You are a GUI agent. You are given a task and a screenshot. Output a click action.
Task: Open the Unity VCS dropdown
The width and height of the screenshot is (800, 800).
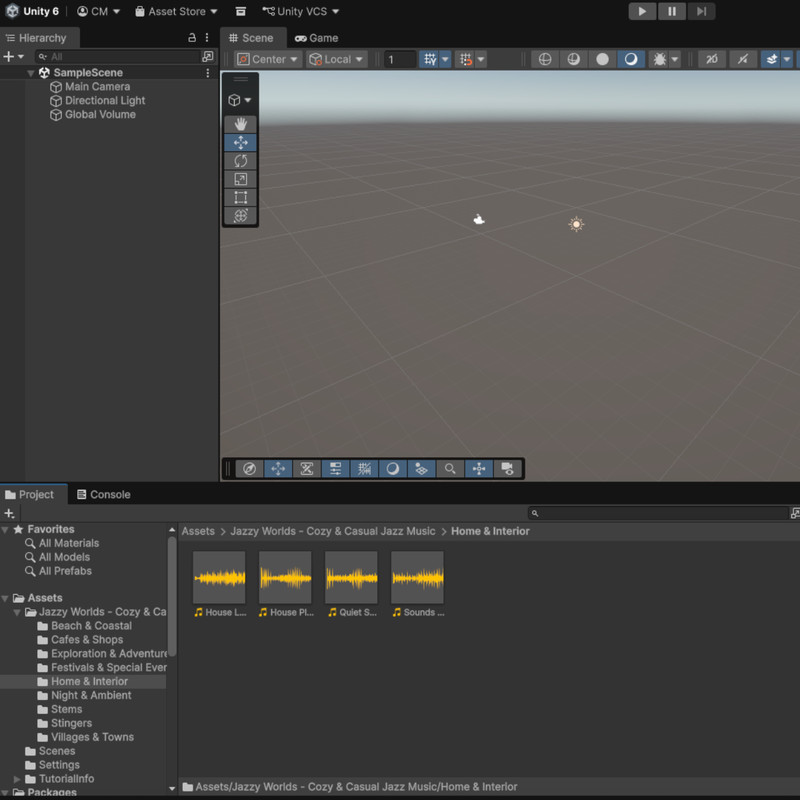coord(300,11)
